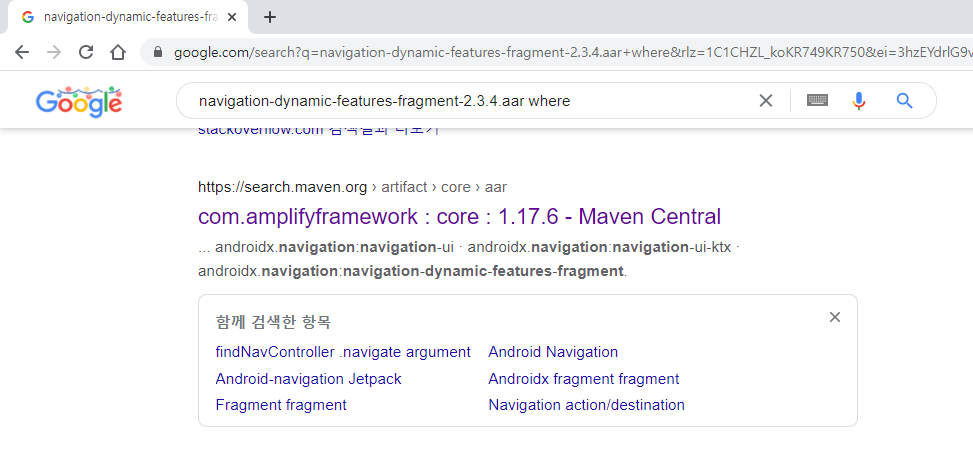The width and height of the screenshot is (973, 459).
Task: Click the result snippet mentioning navigation-ui-ktx
Action: tap(469, 259)
